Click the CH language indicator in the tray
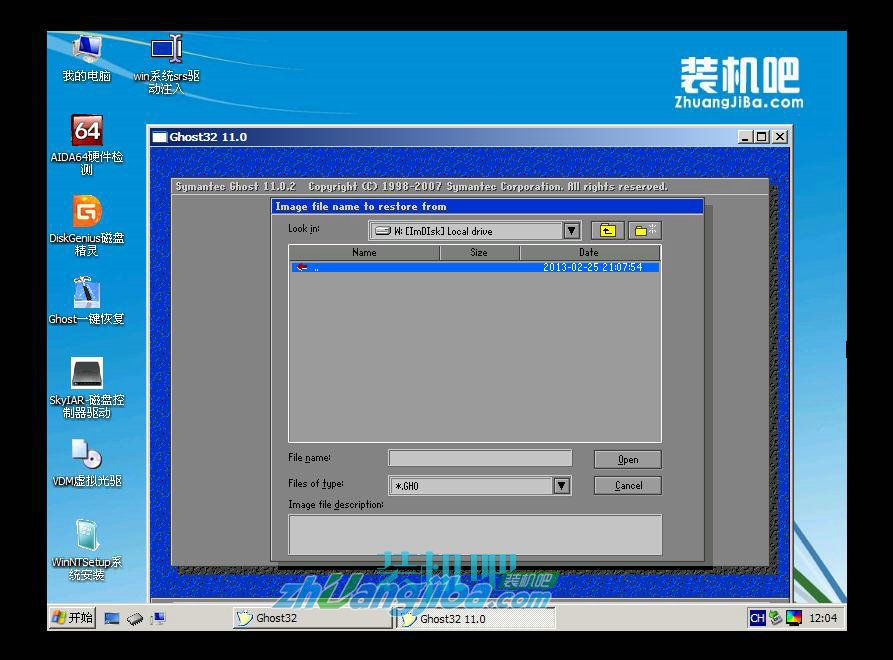Image resolution: width=893 pixels, height=660 pixels. [x=757, y=618]
